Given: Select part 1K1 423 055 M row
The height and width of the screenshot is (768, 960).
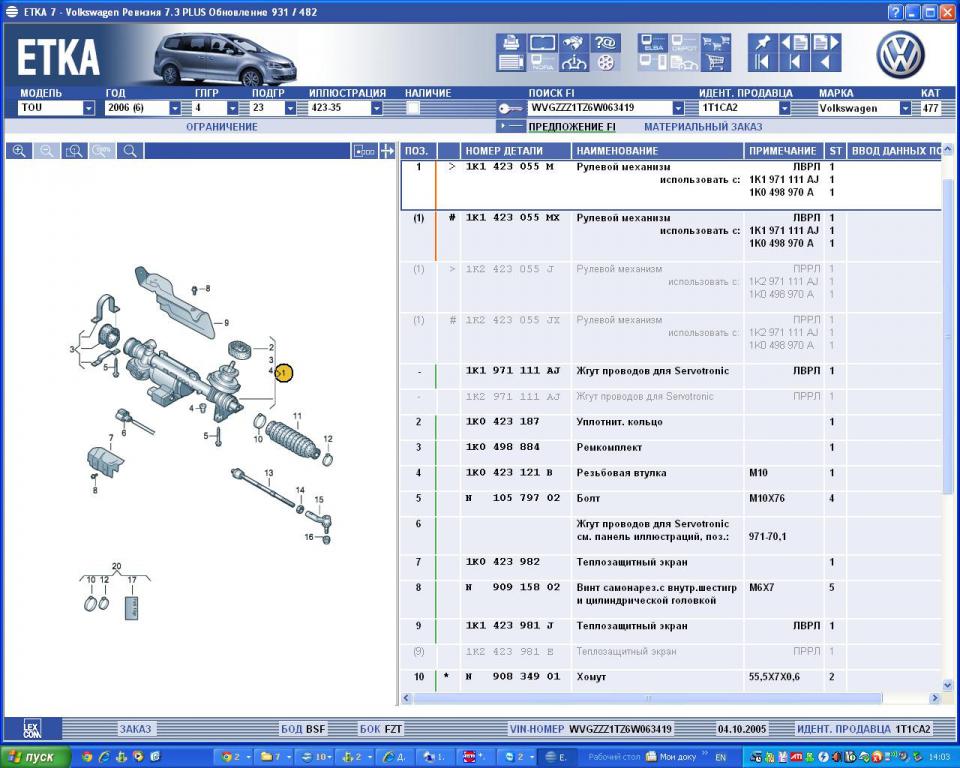Looking at the screenshot, I should (672, 185).
